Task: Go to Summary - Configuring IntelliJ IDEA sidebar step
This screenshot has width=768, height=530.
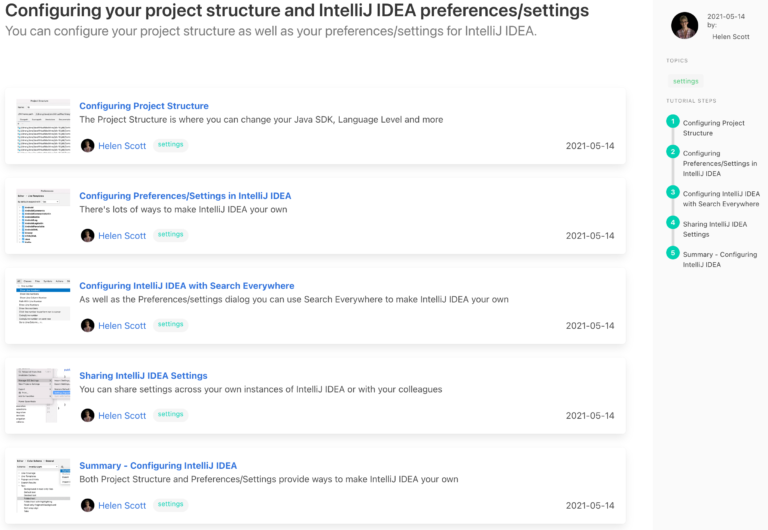Action: pos(719,259)
